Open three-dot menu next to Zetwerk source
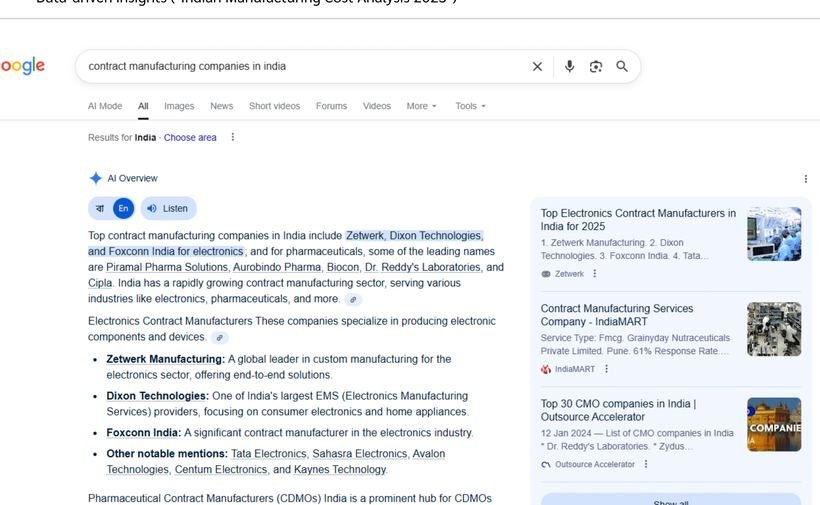820x505 pixels. coord(595,273)
